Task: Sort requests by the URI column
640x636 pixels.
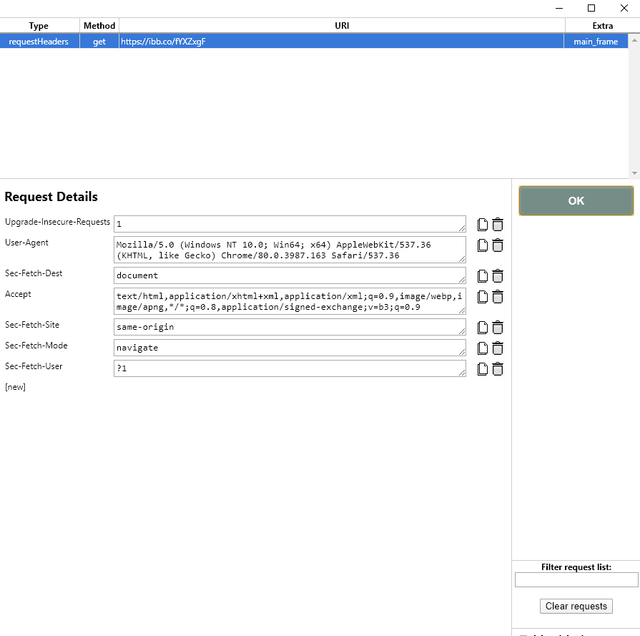Action: tap(342, 26)
